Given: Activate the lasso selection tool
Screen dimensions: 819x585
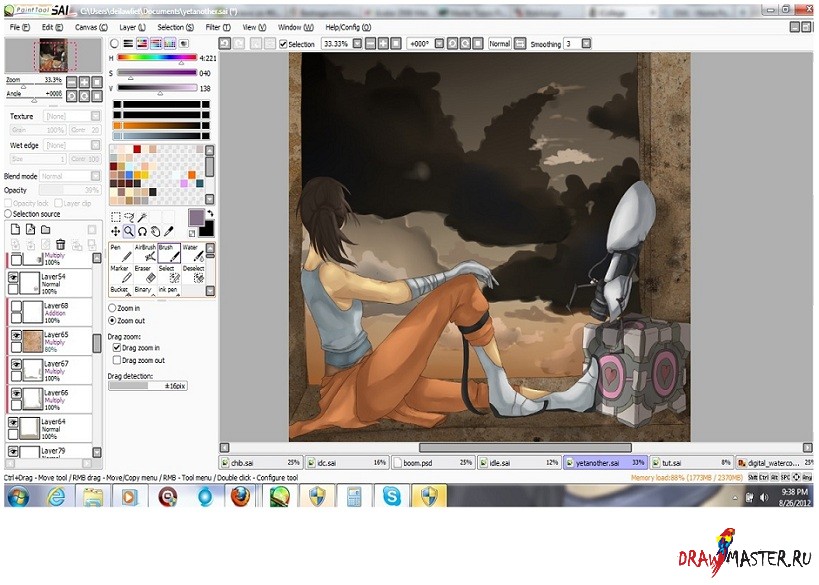Looking at the screenshot, I should (128, 217).
